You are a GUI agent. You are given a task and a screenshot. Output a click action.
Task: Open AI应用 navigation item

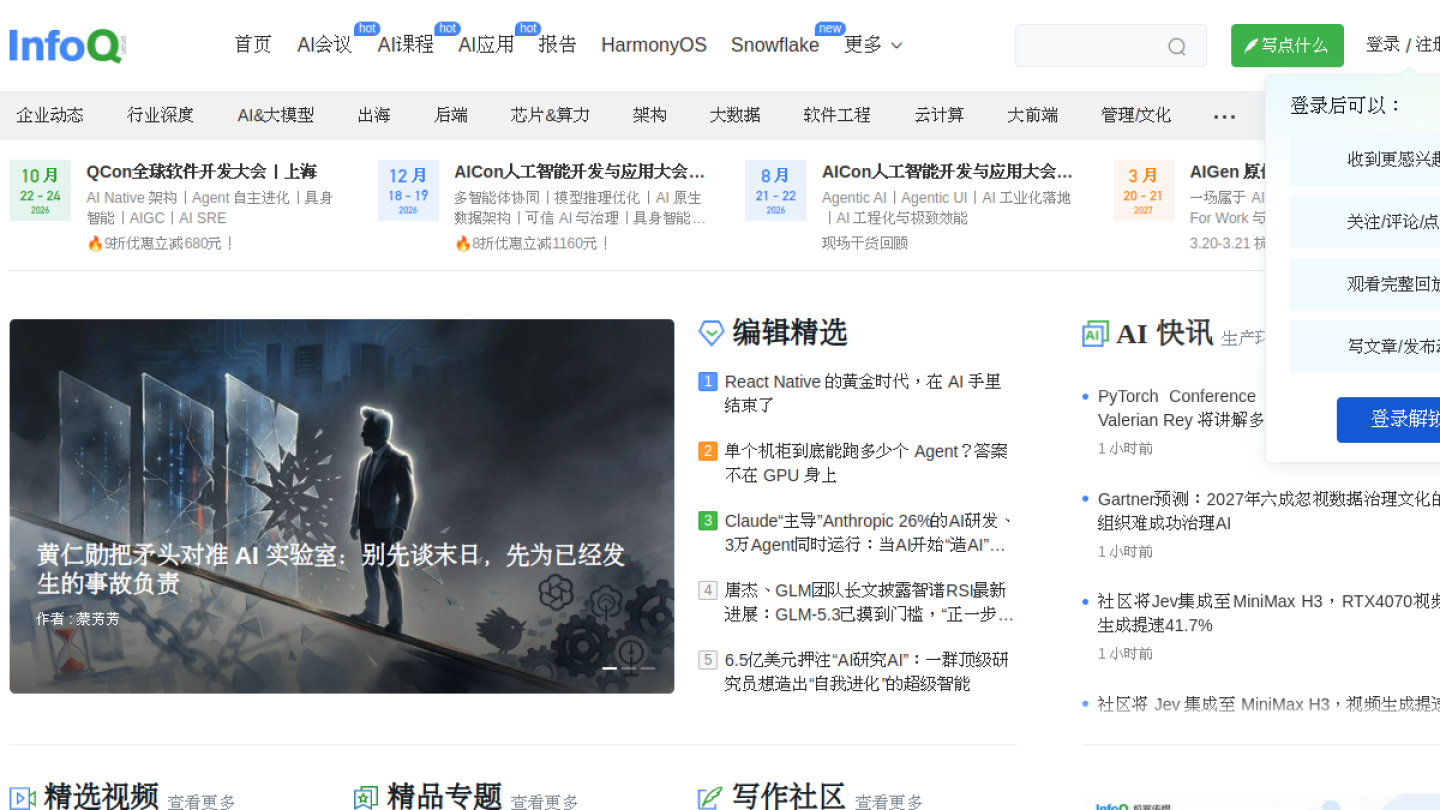coord(486,45)
